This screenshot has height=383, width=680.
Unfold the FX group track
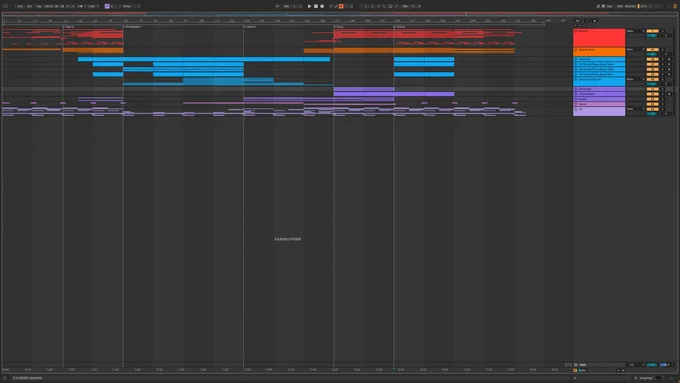click(x=576, y=109)
